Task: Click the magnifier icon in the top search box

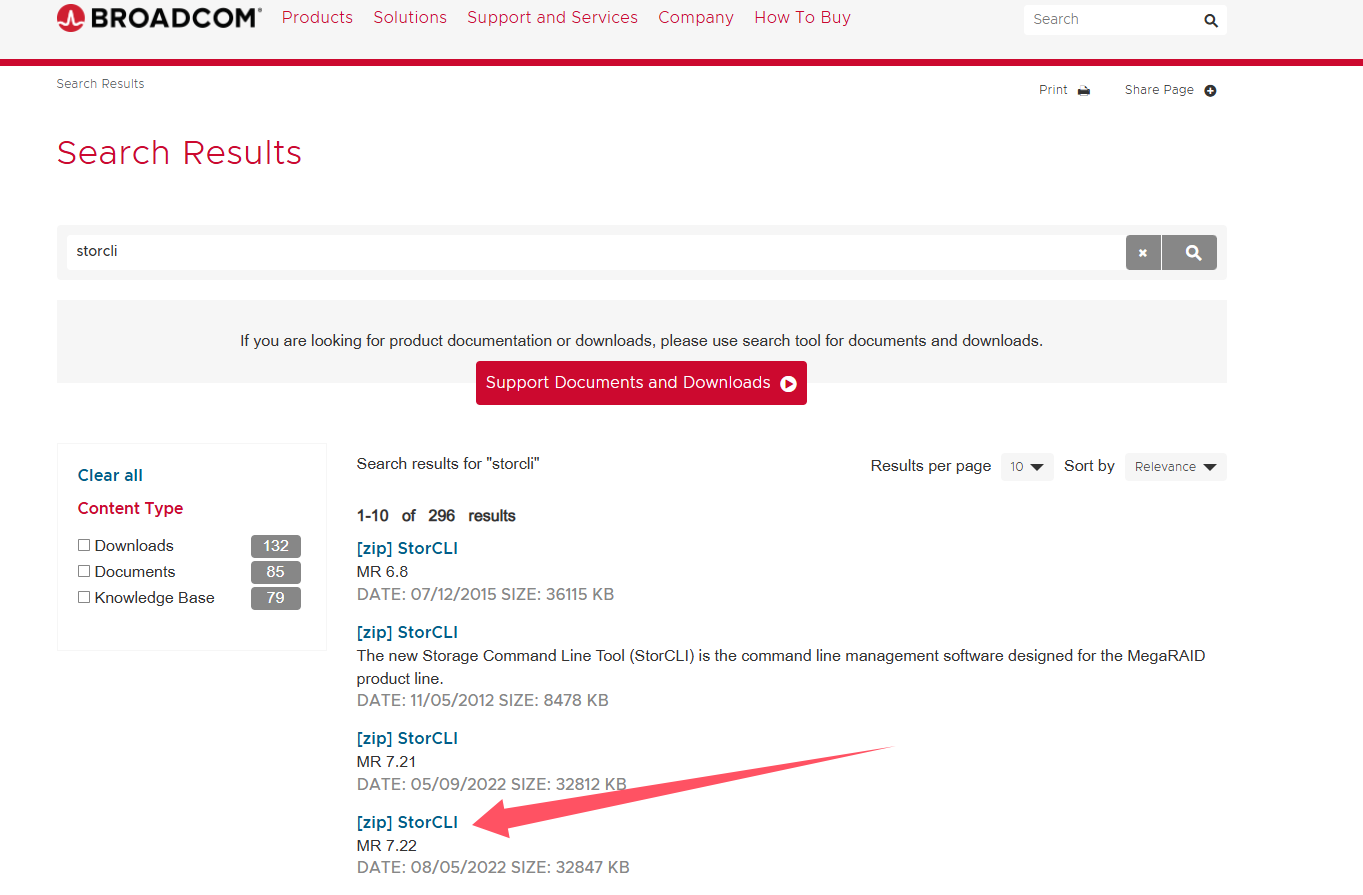Action: click(1211, 20)
